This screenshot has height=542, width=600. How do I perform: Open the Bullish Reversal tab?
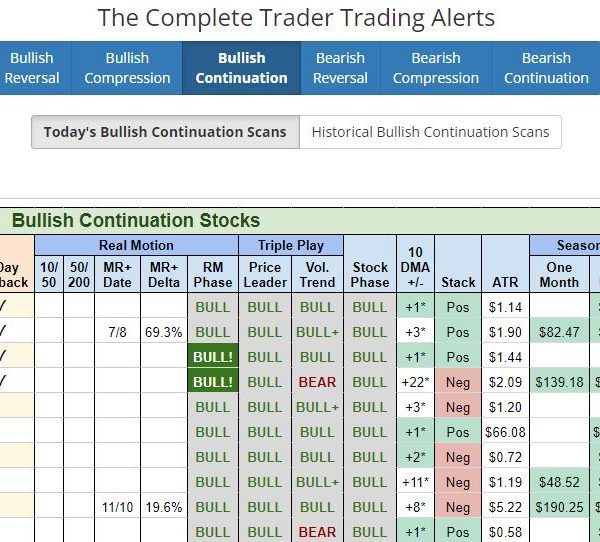pyautogui.click(x=31, y=68)
